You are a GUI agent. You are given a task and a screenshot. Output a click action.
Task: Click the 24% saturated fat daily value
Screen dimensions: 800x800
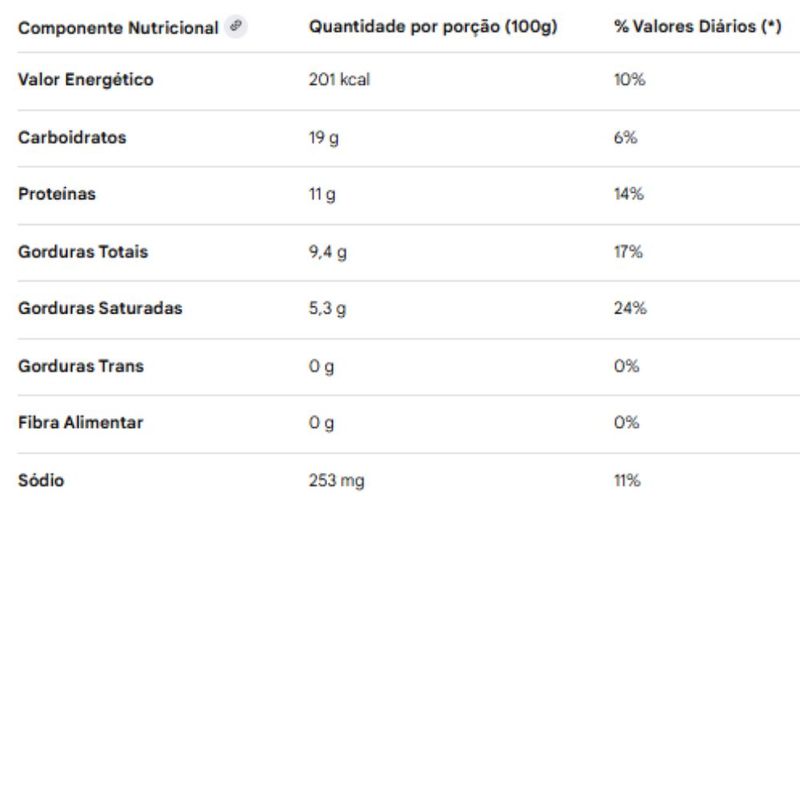pos(630,308)
